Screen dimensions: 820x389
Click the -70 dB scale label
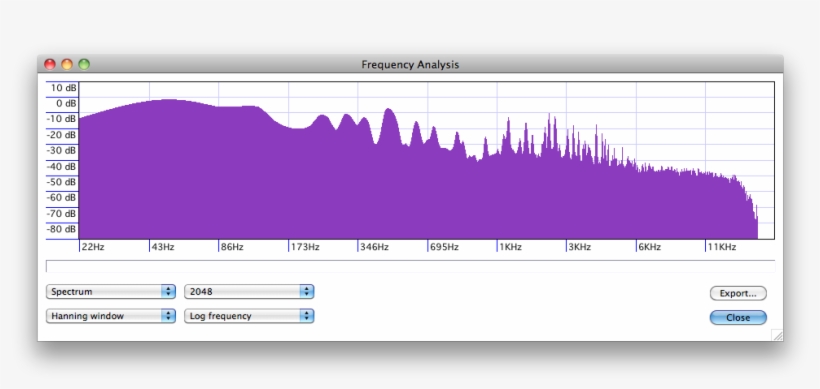click(x=62, y=213)
